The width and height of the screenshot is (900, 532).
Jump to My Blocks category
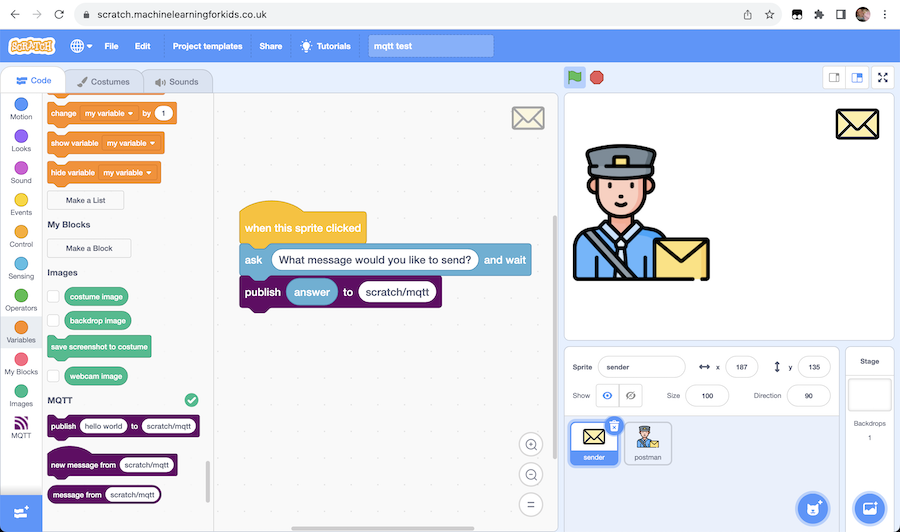pyautogui.click(x=21, y=364)
